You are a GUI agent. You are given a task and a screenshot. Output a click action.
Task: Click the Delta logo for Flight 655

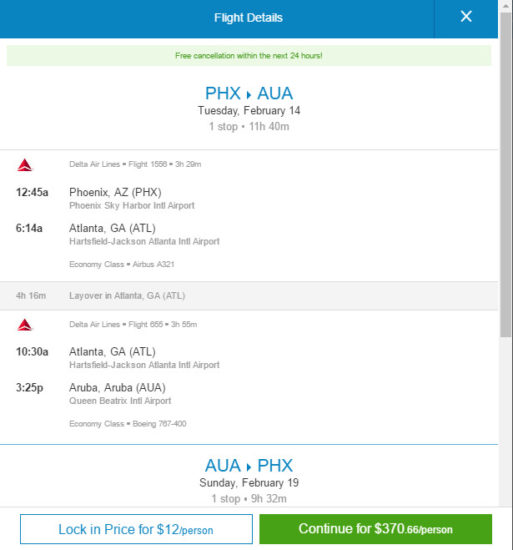click(25, 325)
